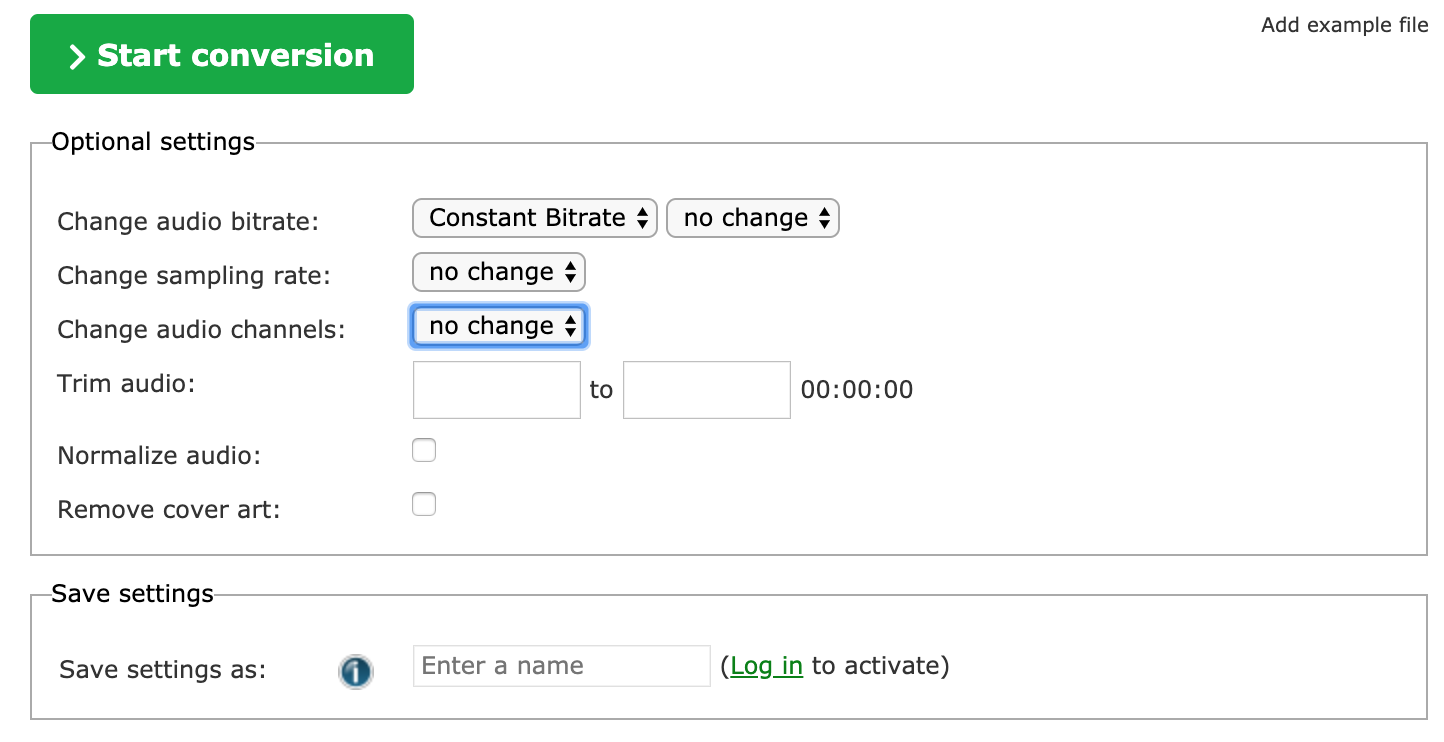Tick the Remove cover art checkbox
Viewport: 1444px width, 742px height.
tap(424, 504)
